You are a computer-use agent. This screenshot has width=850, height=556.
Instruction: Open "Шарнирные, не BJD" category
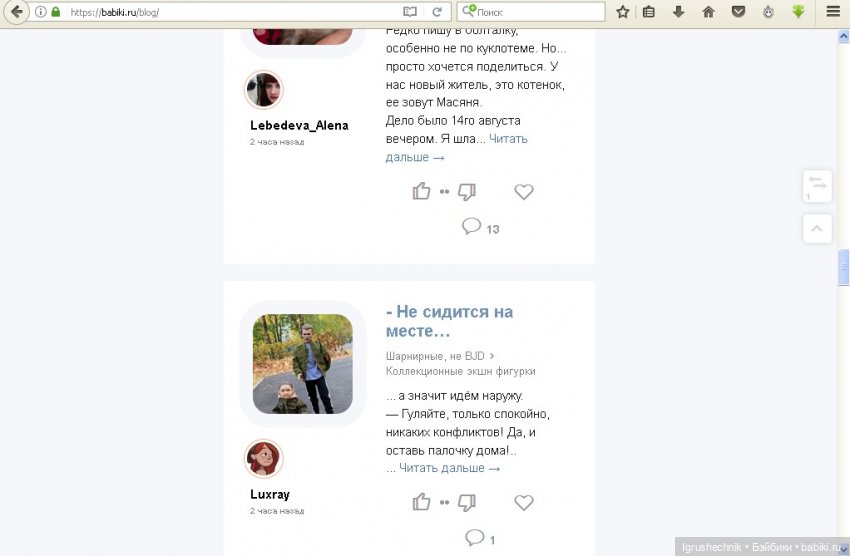click(435, 355)
